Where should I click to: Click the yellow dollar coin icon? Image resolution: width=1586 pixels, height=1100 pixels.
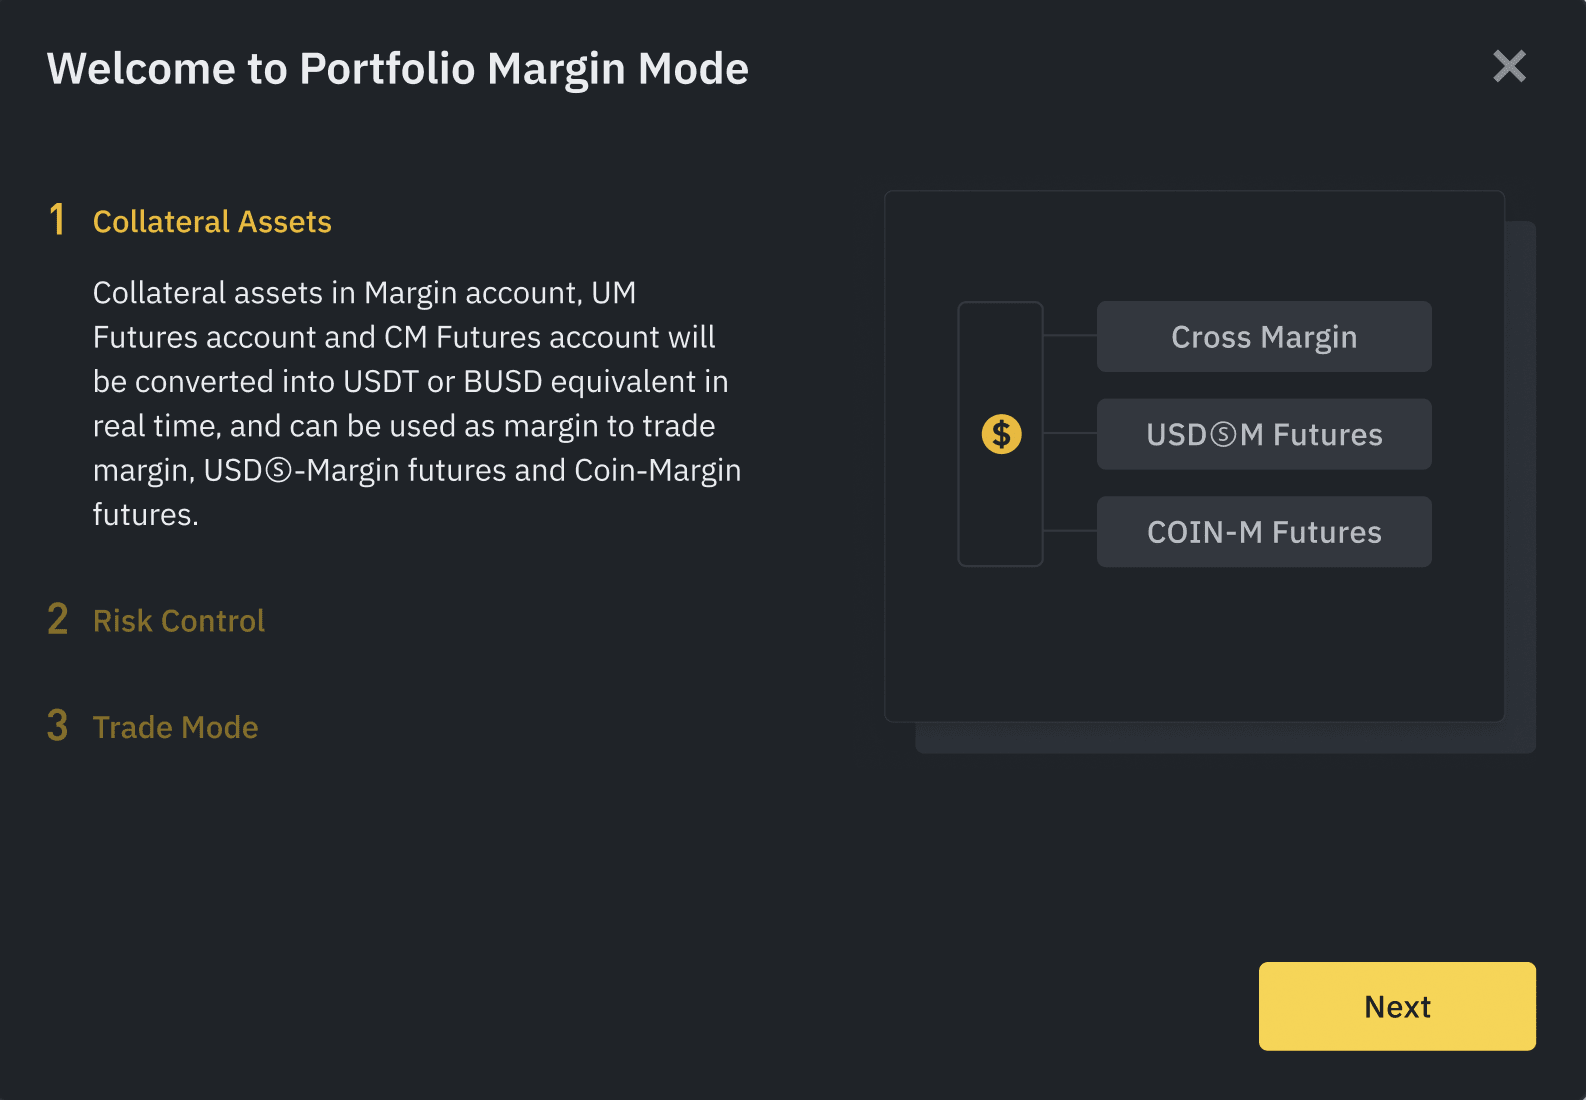tap(1001, 434)
